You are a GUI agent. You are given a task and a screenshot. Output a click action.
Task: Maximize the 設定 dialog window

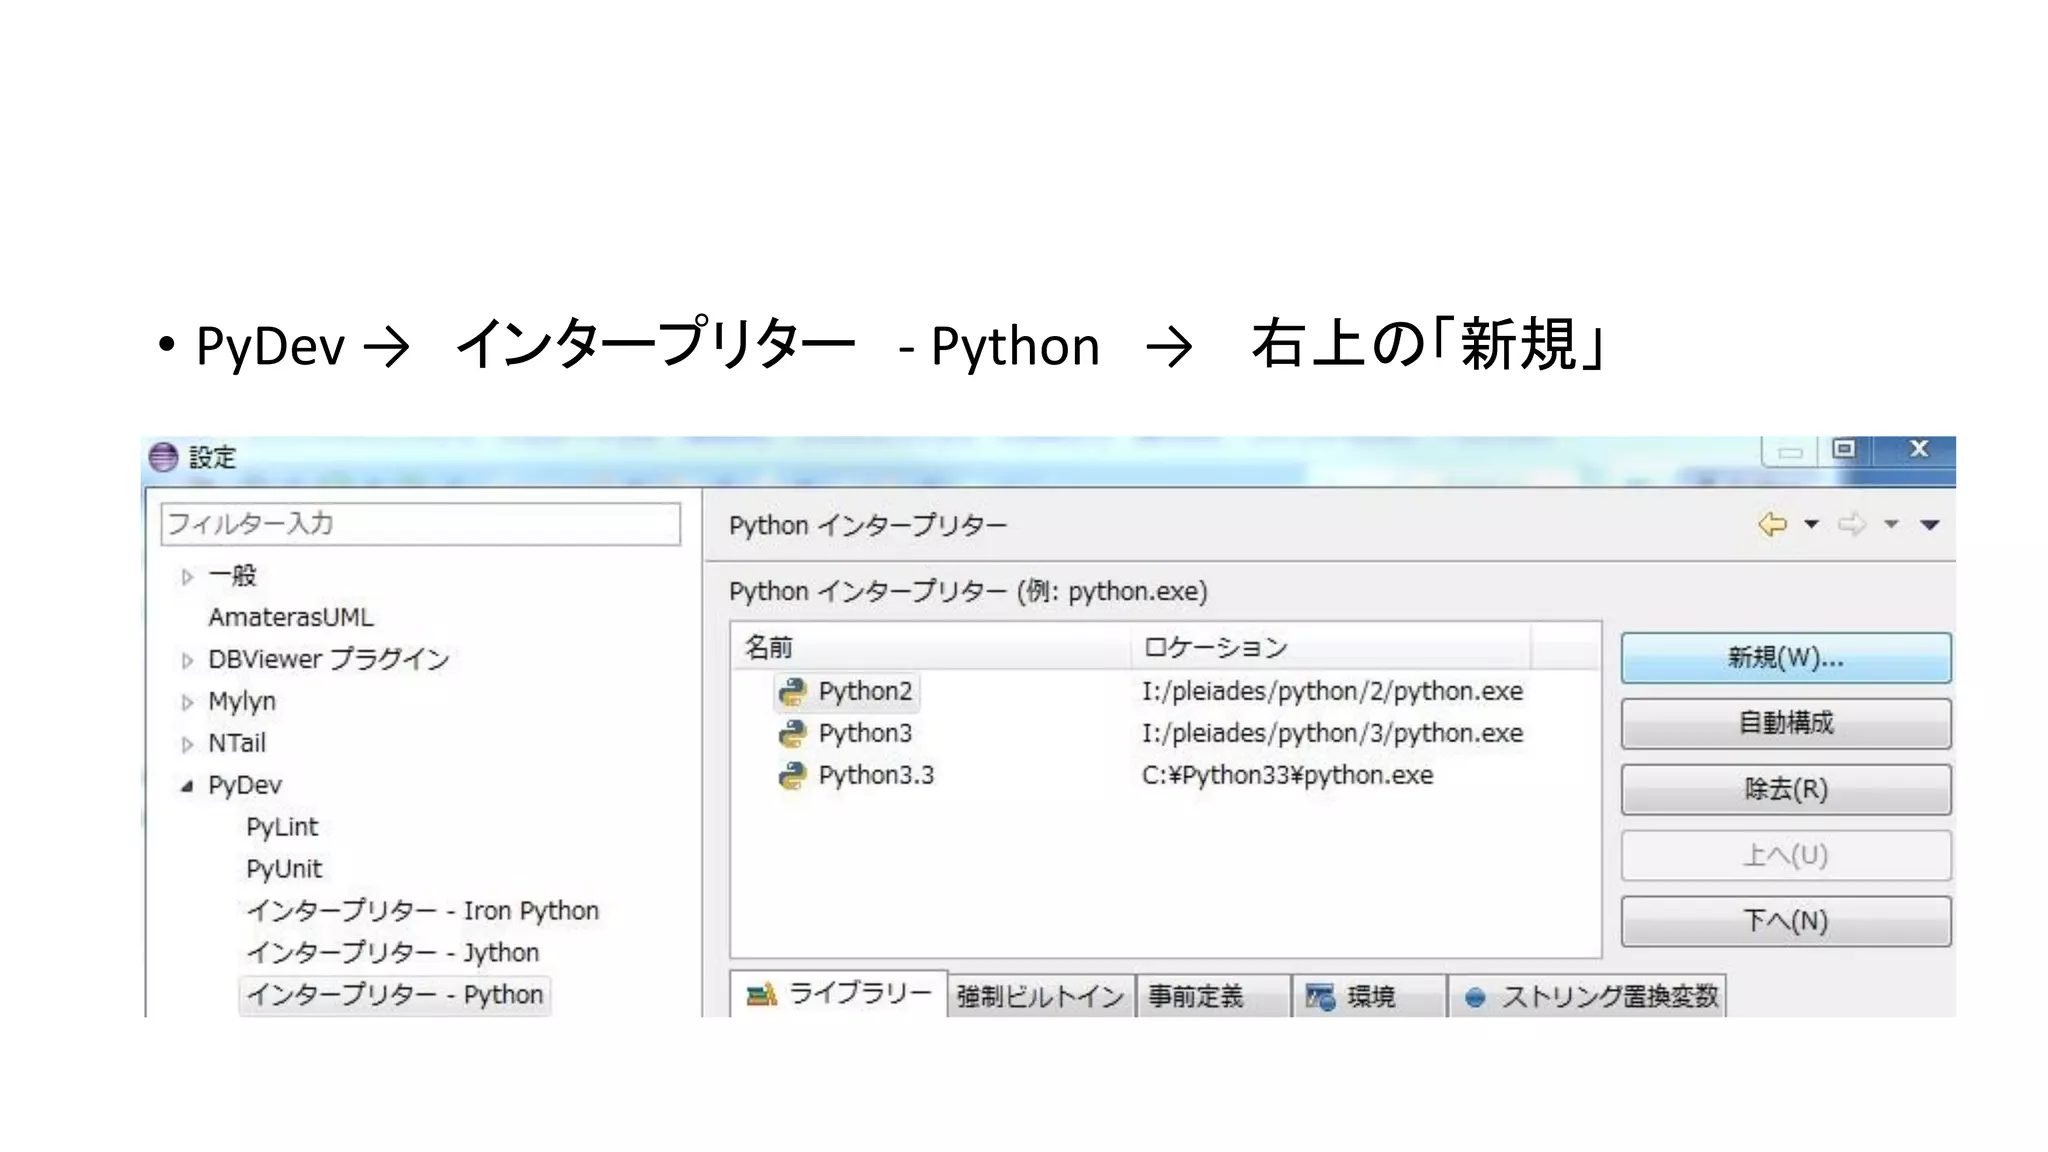coord(1844,449)
